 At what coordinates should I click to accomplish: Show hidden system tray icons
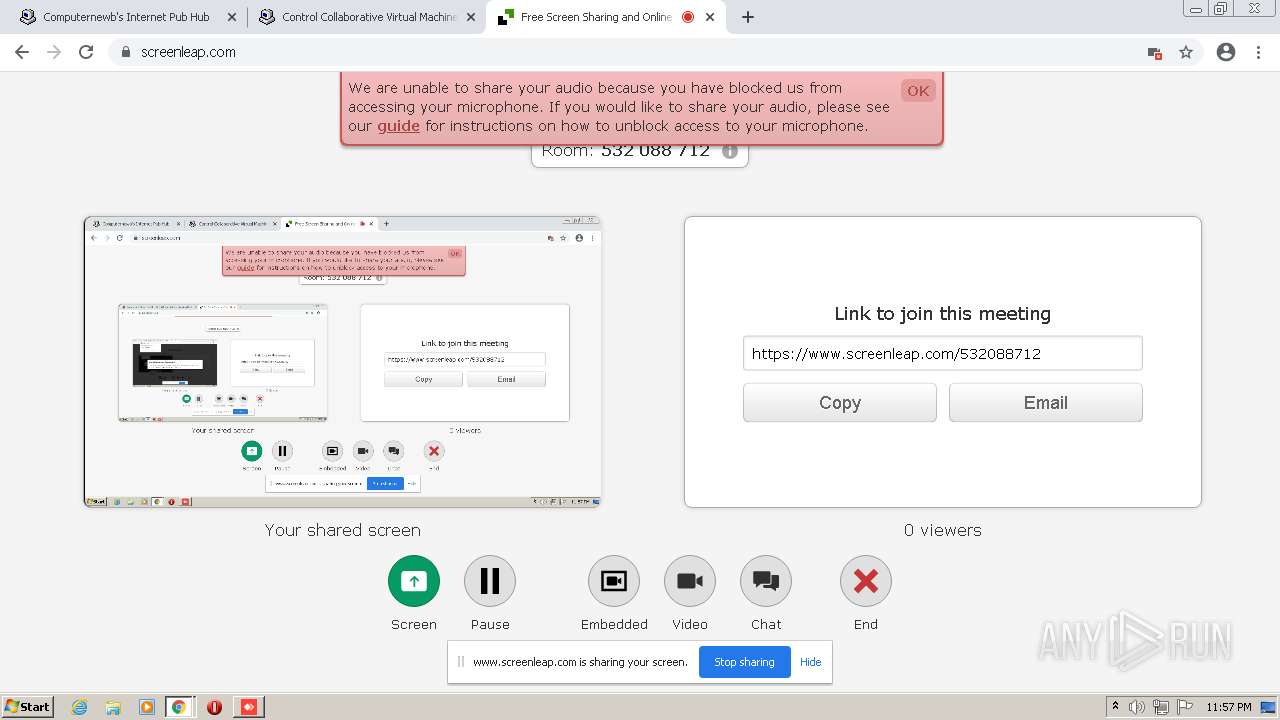point(1115,706)
